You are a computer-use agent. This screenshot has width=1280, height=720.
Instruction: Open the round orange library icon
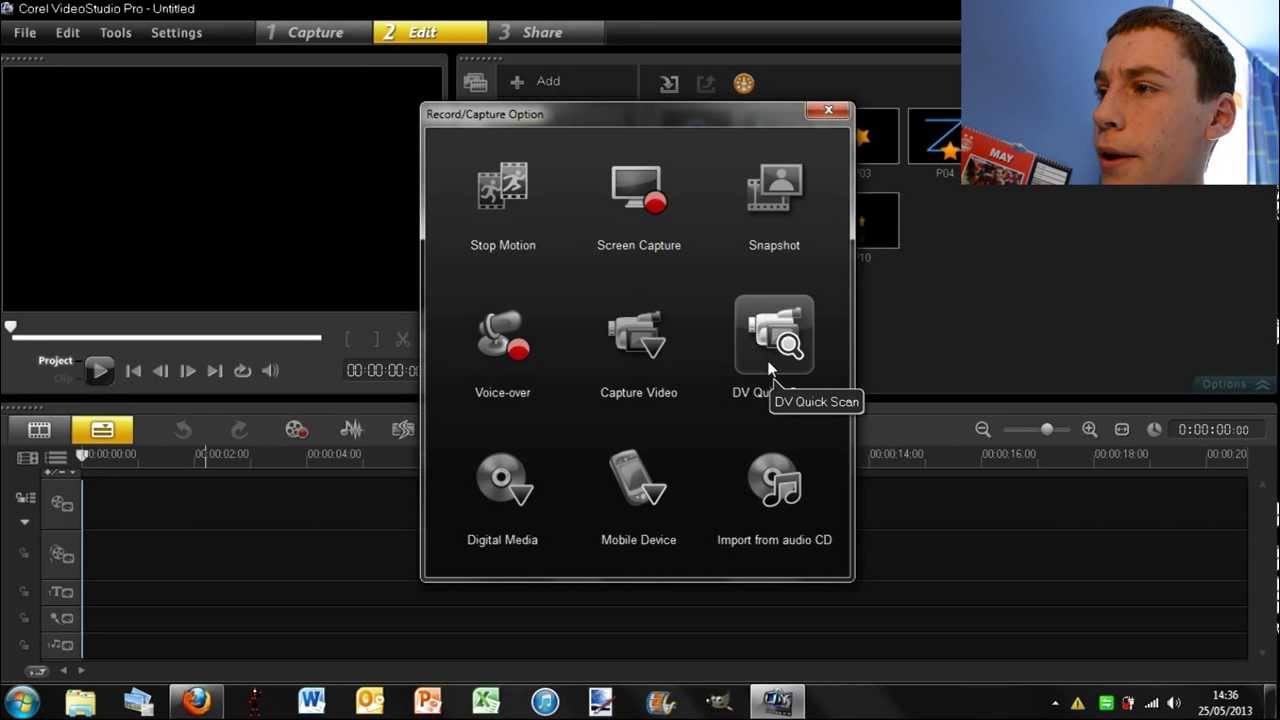743,84
